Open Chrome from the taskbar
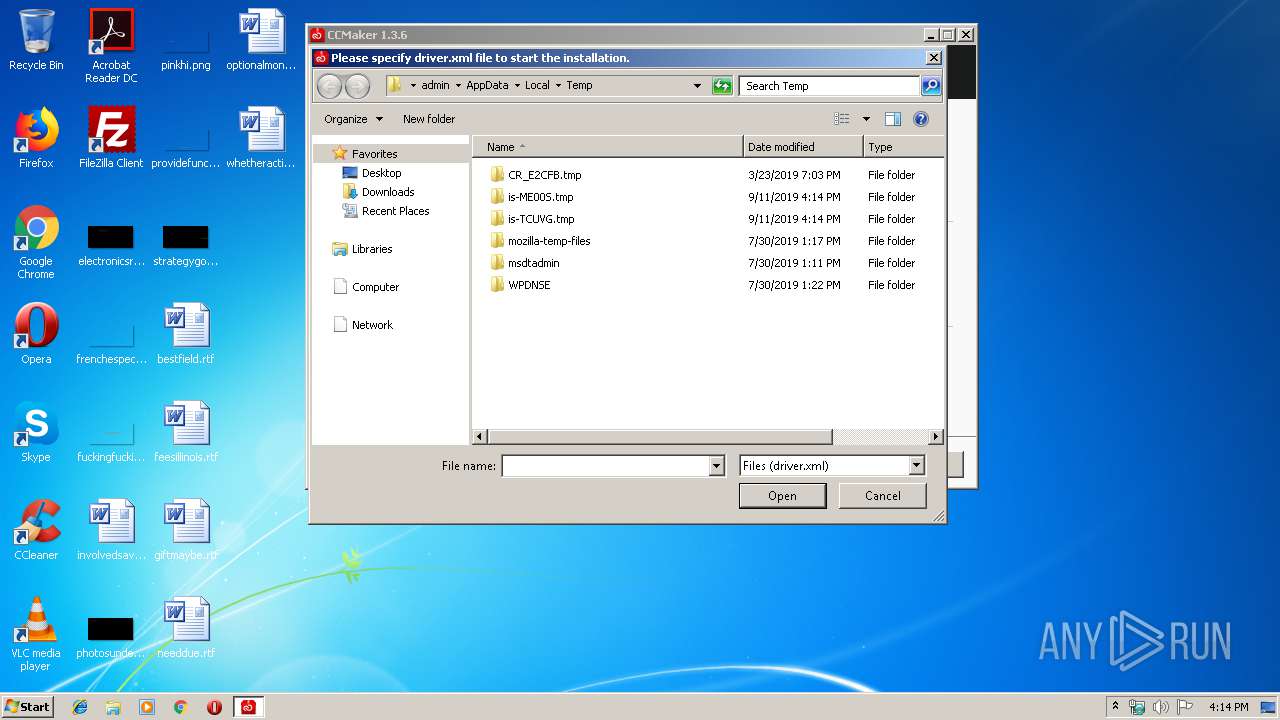Image resolution: width=1280 pixels, height=720 pixels. coord(180,707)
